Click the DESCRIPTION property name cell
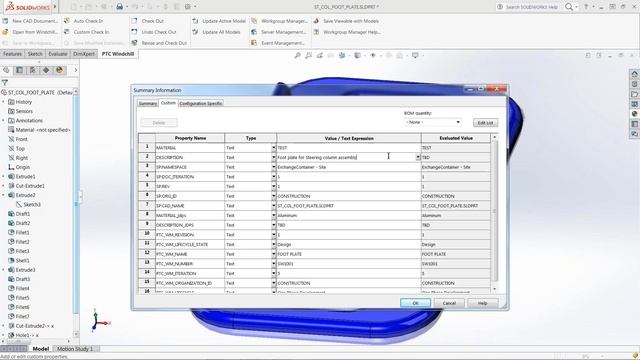Viewport: 640px width, 360px height. (190, 158)
